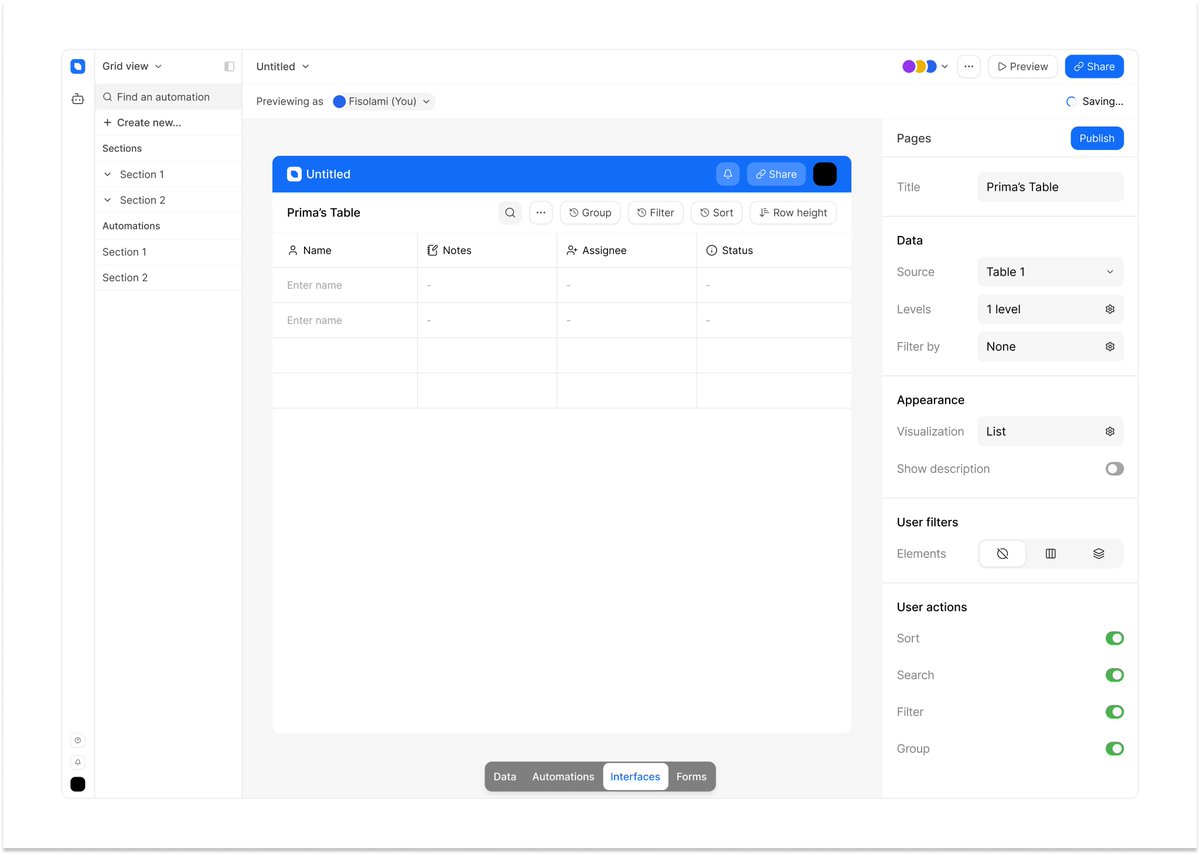Image resolution: width=1200 pixels, height=855 pixels.
Task: Click the Untitled logo icon in blue header
Action: tap(294, 174)
